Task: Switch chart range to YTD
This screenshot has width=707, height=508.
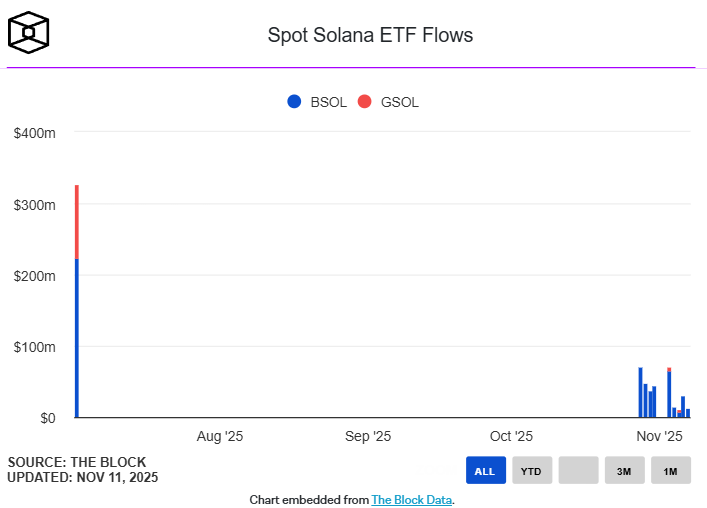Action: 531,470
